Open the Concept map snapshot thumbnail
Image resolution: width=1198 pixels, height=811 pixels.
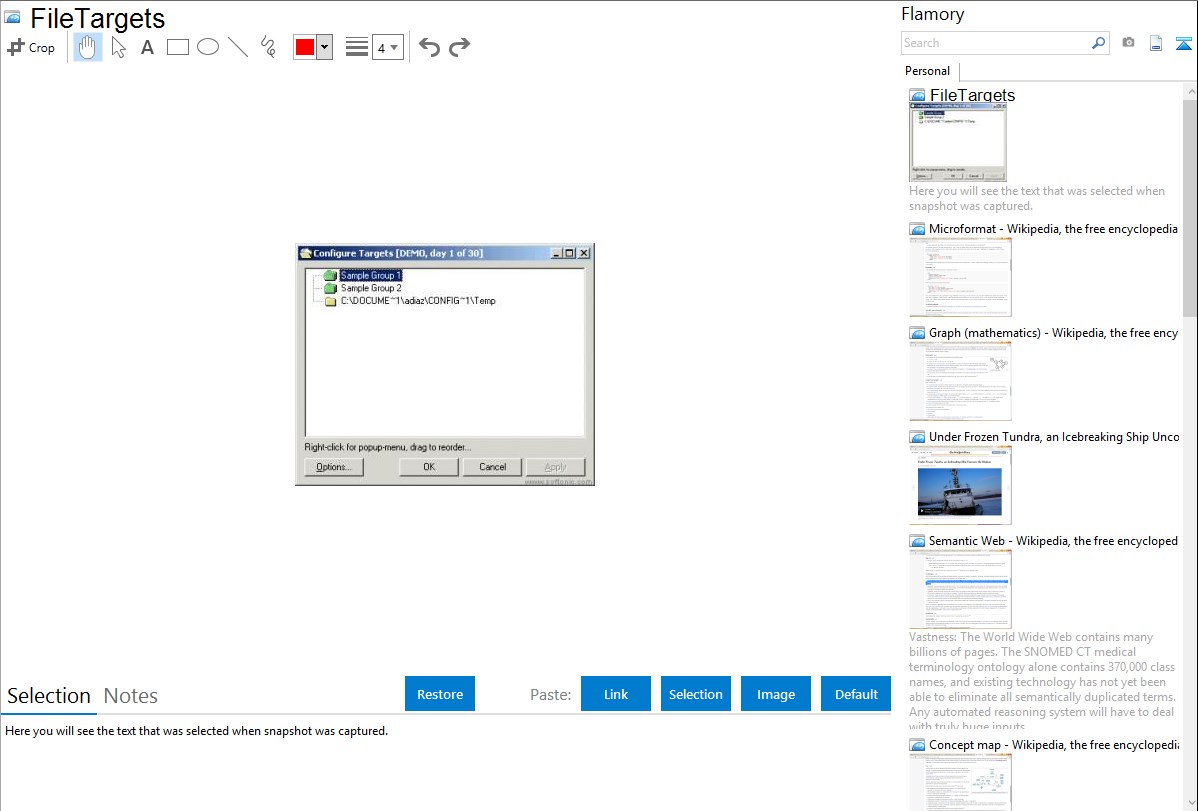pos(960,782)
